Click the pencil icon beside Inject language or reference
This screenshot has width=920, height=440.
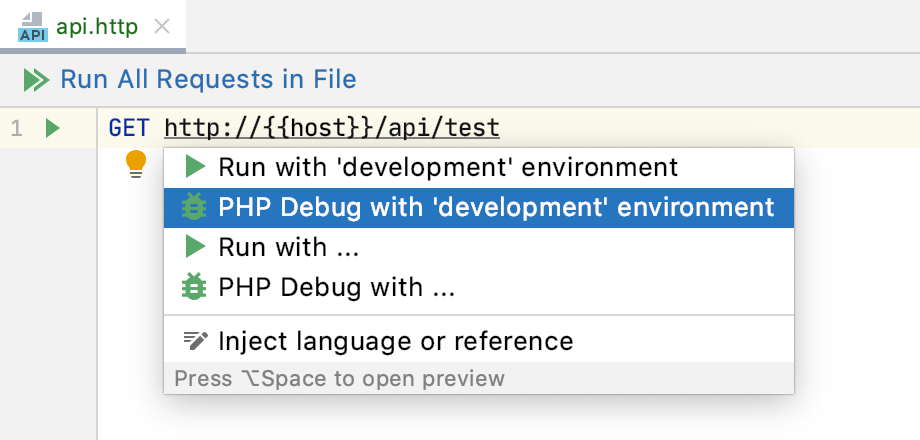tap(195, 341)
